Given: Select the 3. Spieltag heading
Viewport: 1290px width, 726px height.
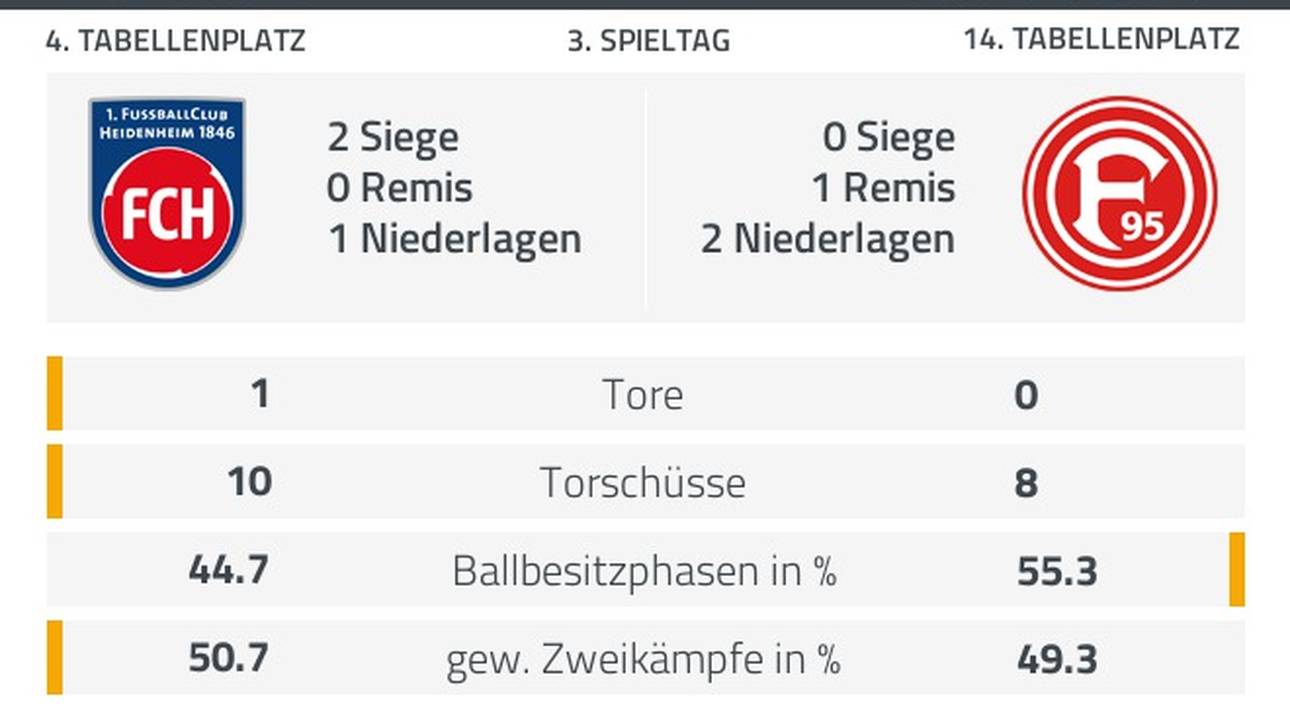Looking at the screenshot, I should (x=648, y=40).
